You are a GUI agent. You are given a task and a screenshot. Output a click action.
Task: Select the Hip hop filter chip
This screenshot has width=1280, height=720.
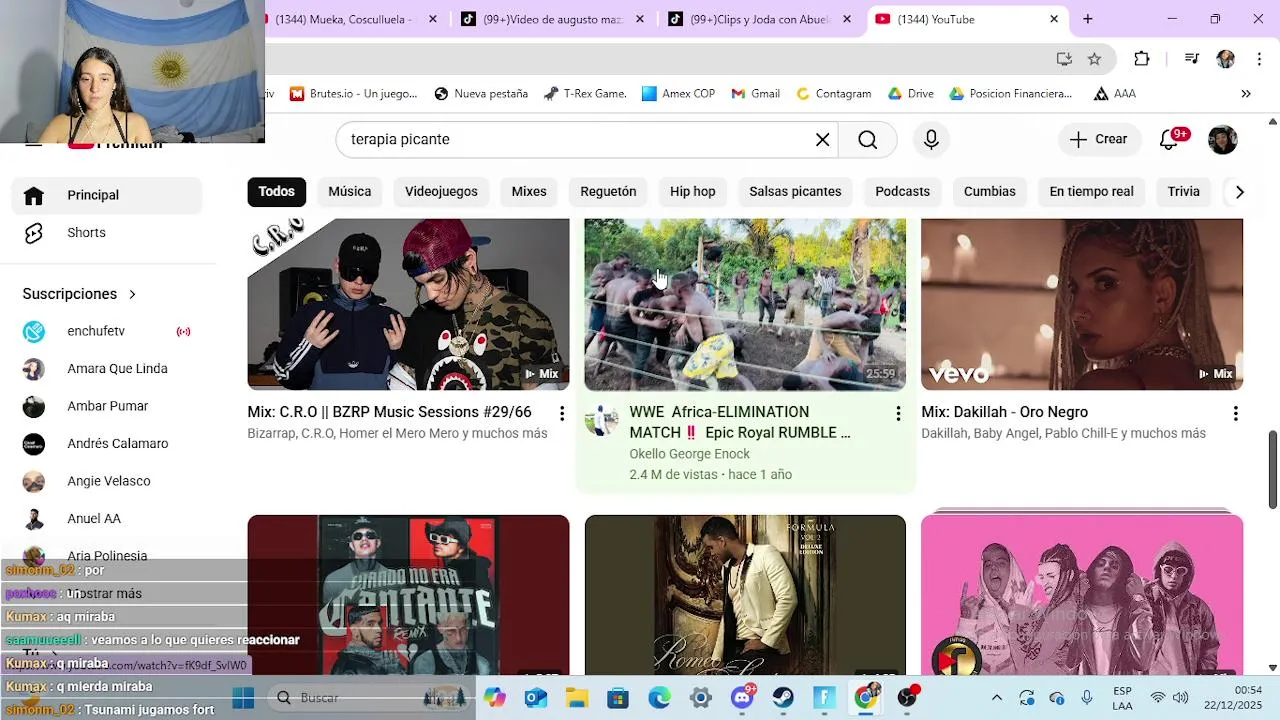pos(693,191)
